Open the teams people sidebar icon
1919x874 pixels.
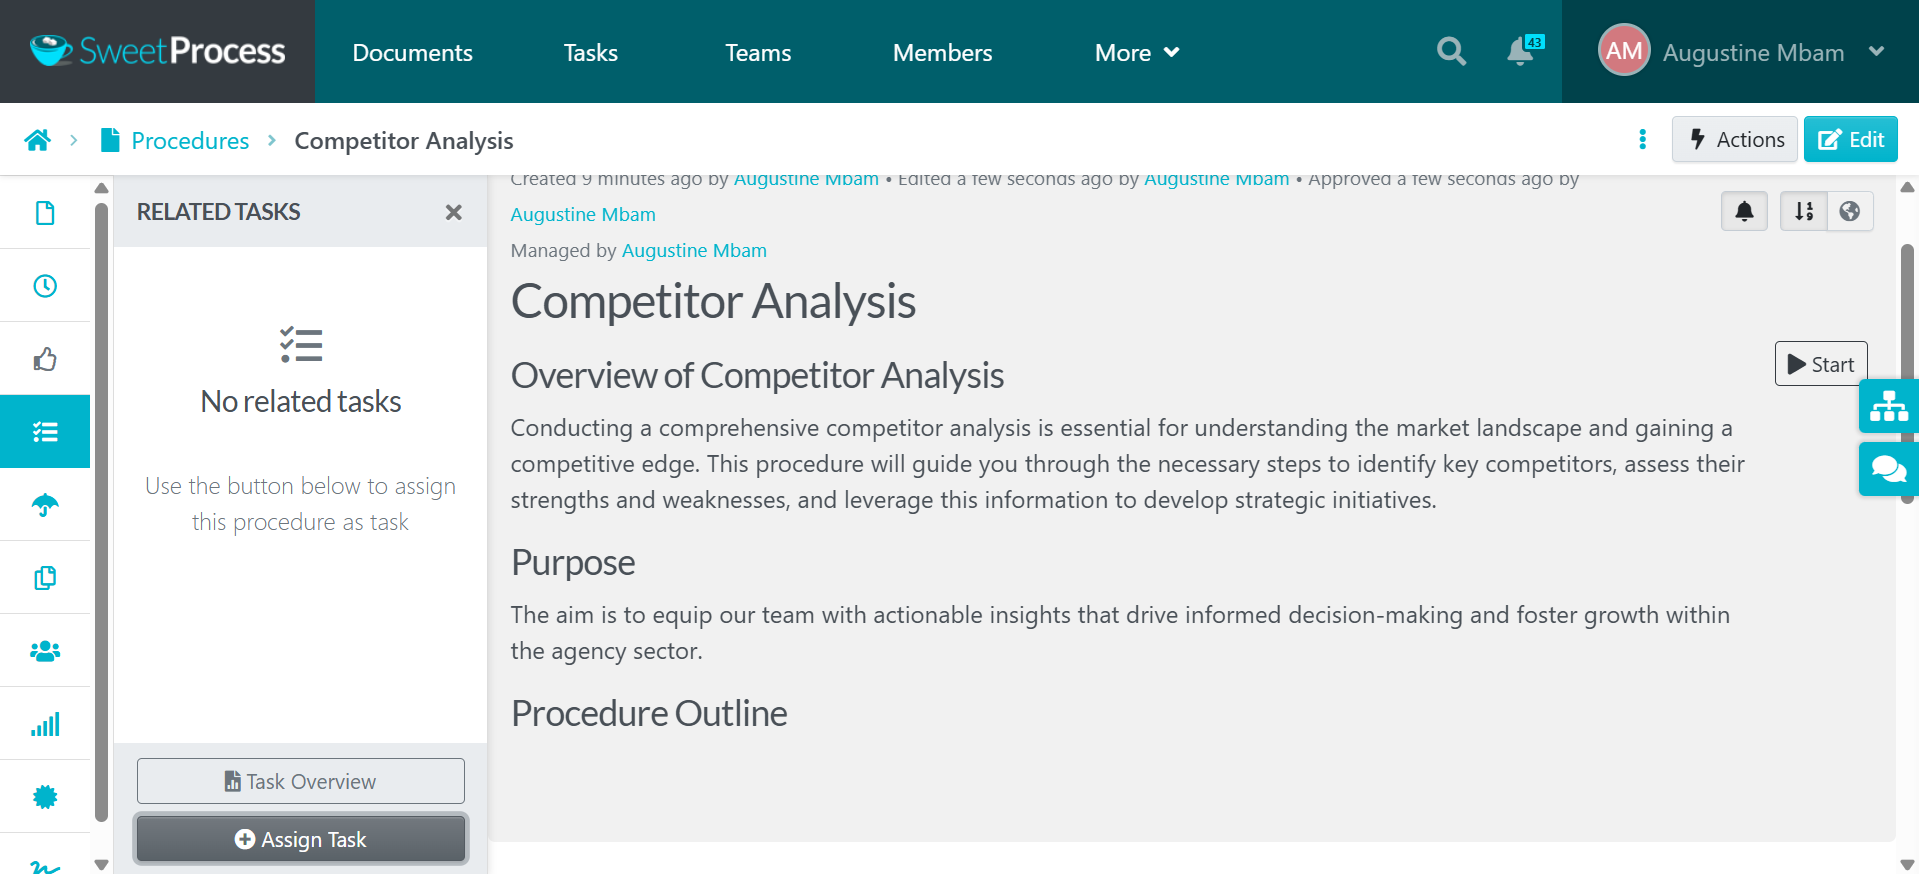click(x=45, y=651)
